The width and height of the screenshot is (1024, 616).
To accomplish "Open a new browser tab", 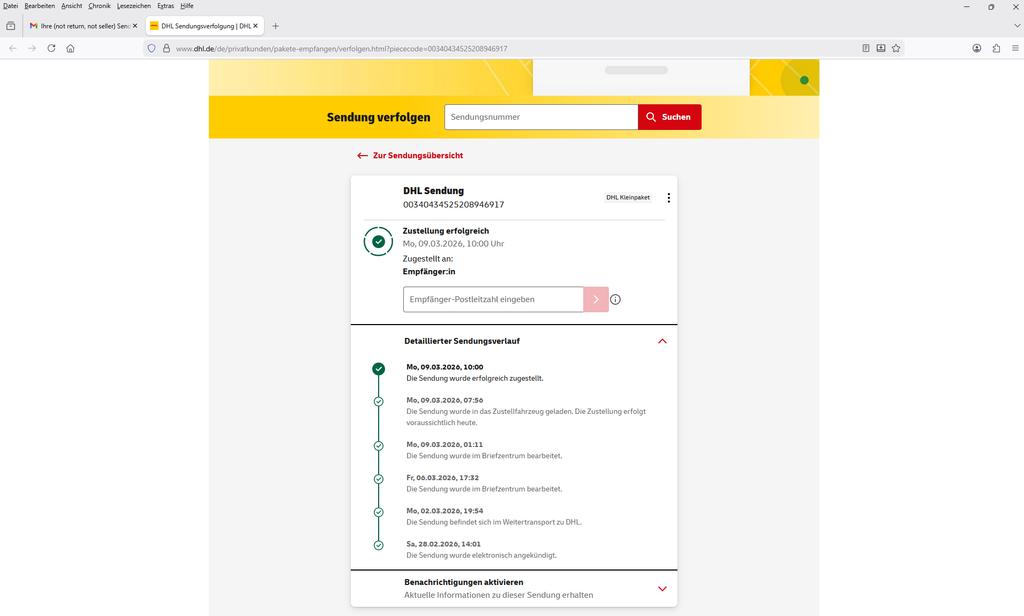I will [x=276, y=25].
